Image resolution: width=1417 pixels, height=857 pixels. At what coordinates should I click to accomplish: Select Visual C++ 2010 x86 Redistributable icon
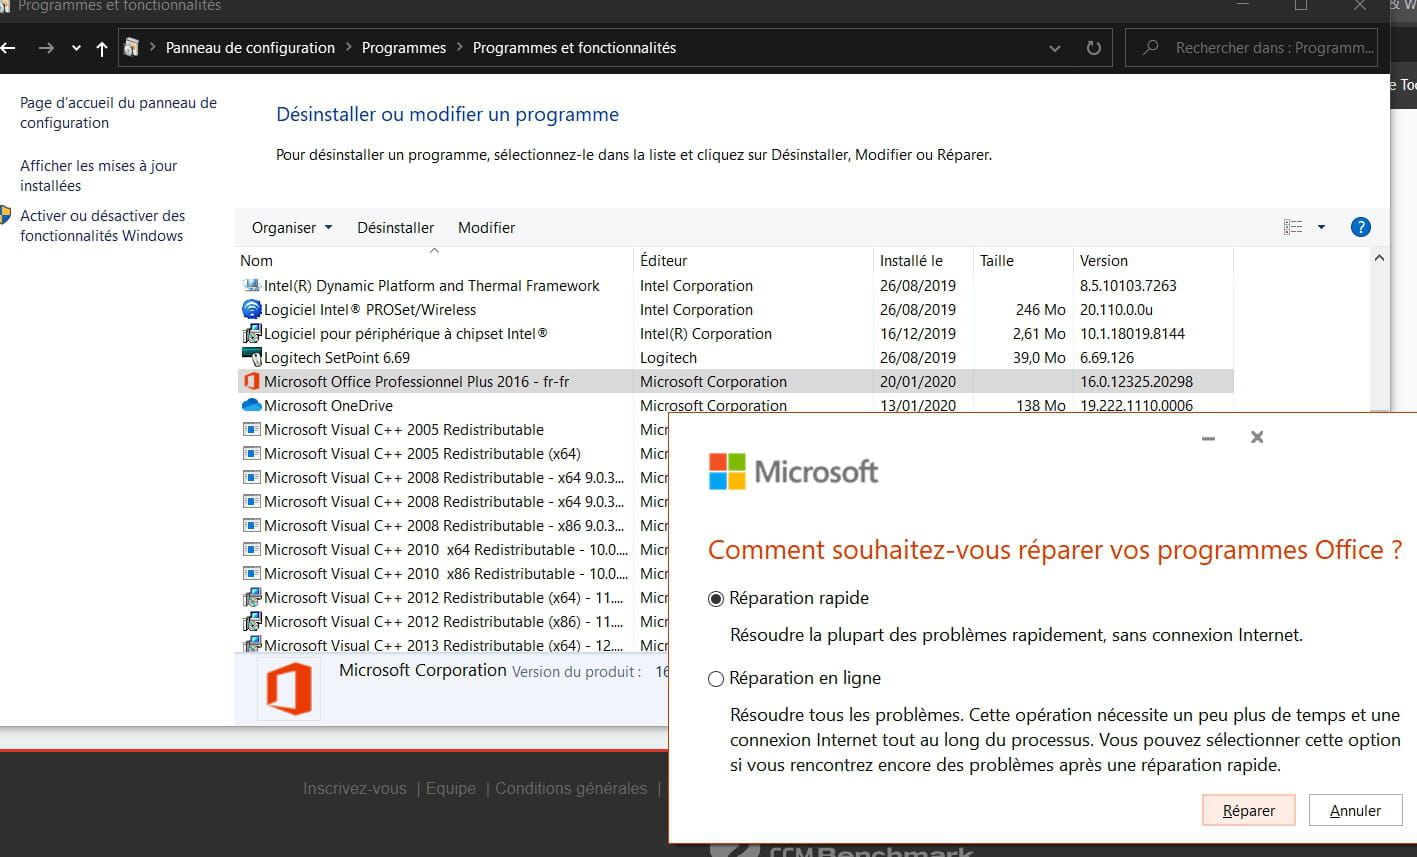(x=252, y=574)
